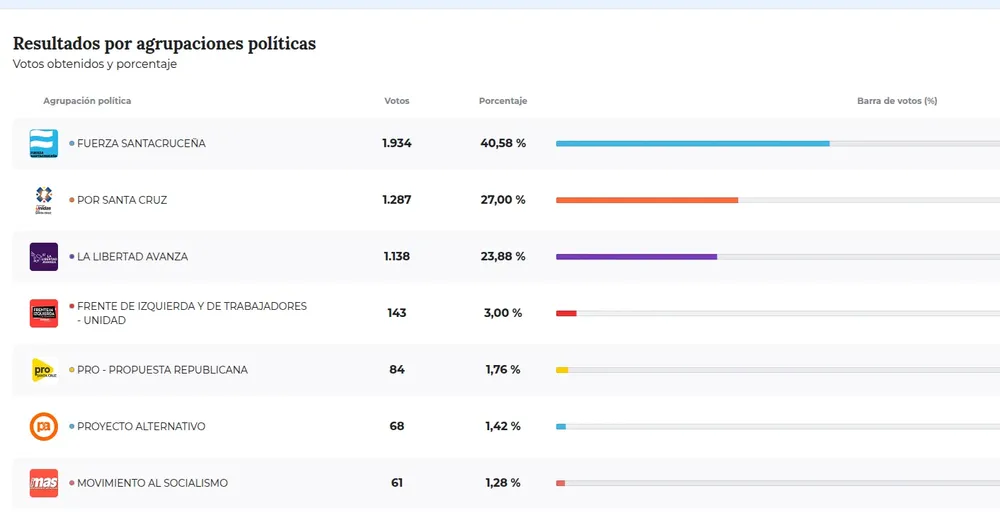Image resolution: width=1000 pixels, height=520 pixels.
Task: Click the yellow PRO party logo
Action: pyautogui.click(x=44, y=370)
